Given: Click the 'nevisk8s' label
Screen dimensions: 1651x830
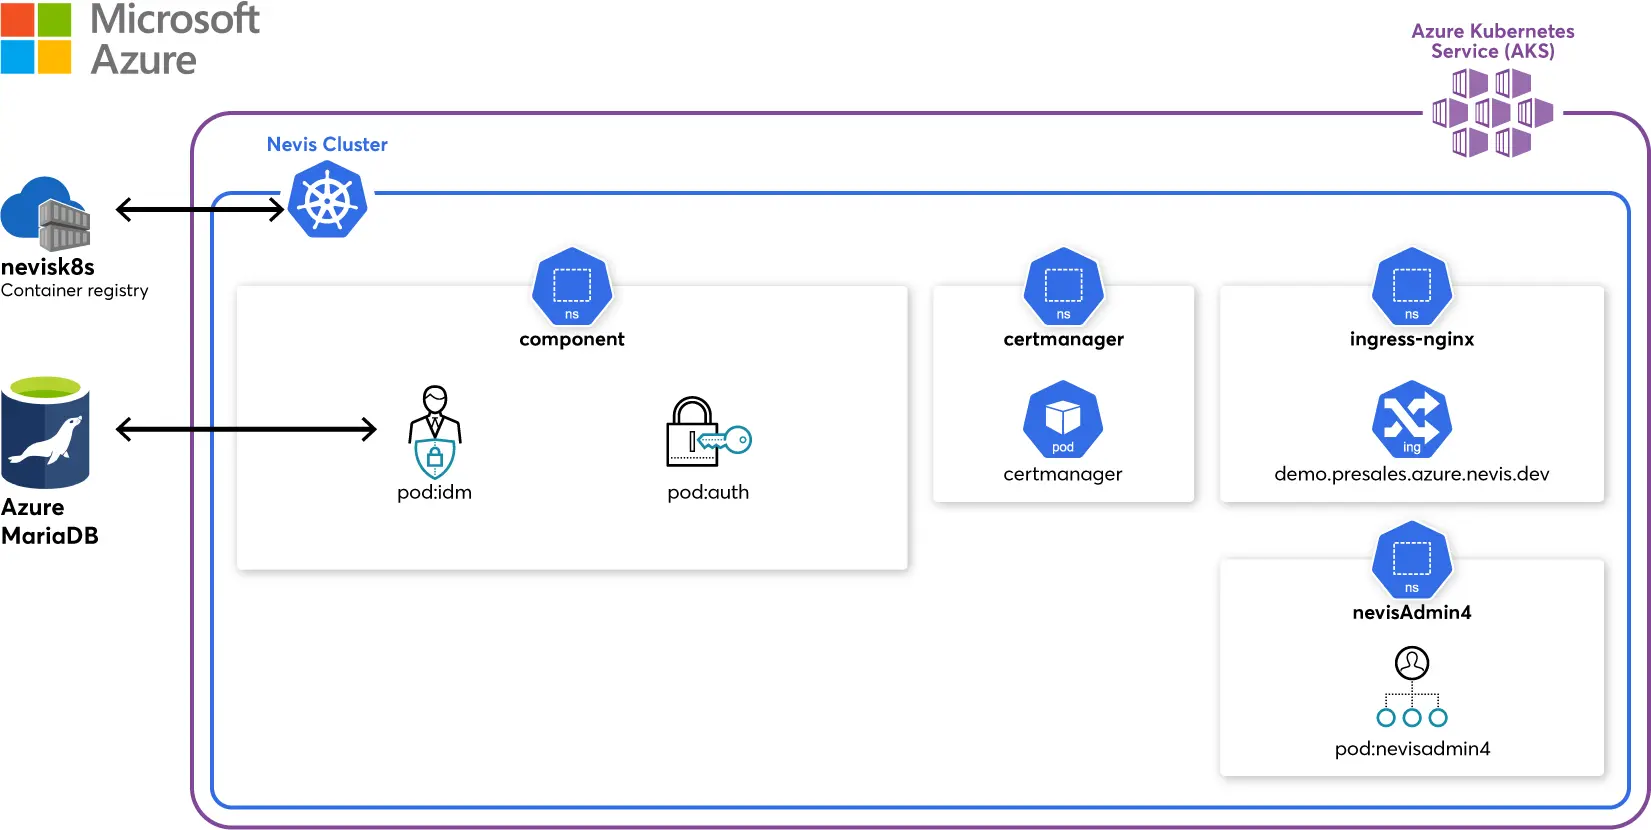Looking at the screenshot, I should pyautogui.click(x=48, y=267).
